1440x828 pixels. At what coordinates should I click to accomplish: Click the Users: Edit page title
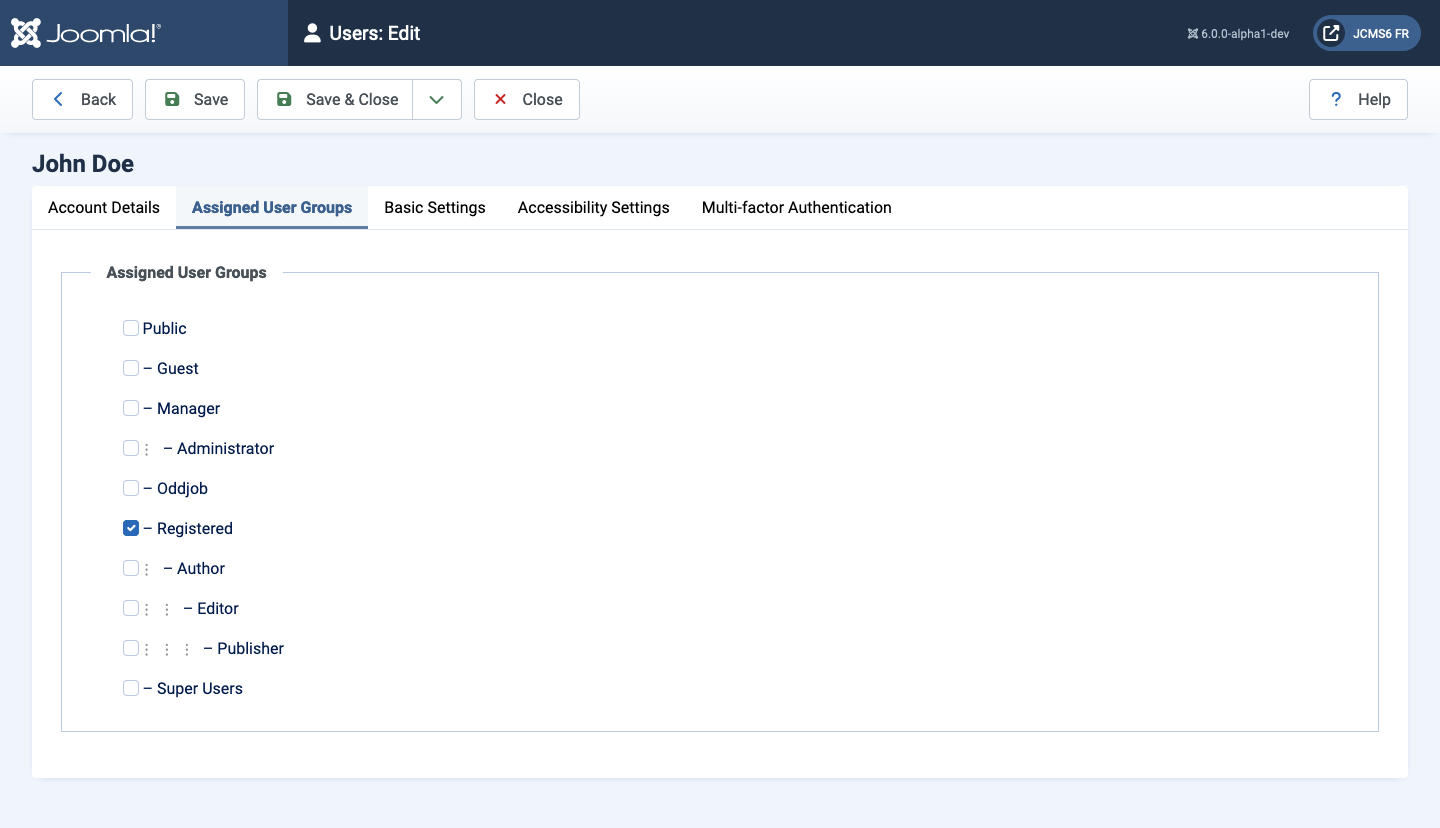[375, 33]
